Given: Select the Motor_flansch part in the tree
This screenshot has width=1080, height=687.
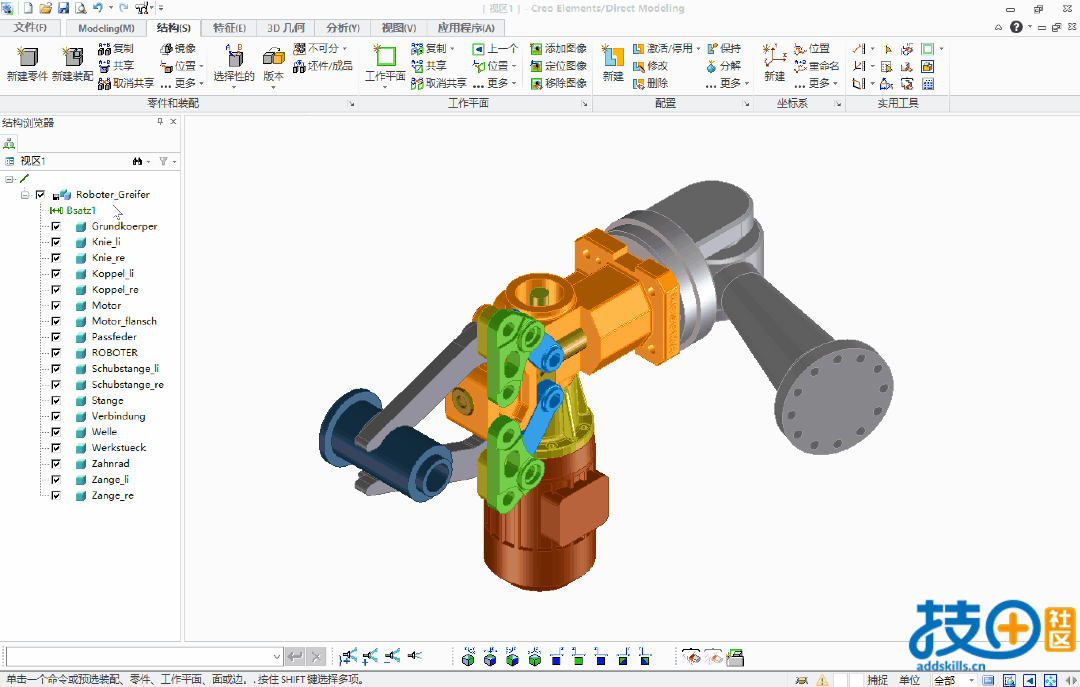Looking at the screenshot, I should [x=124, y=322].
